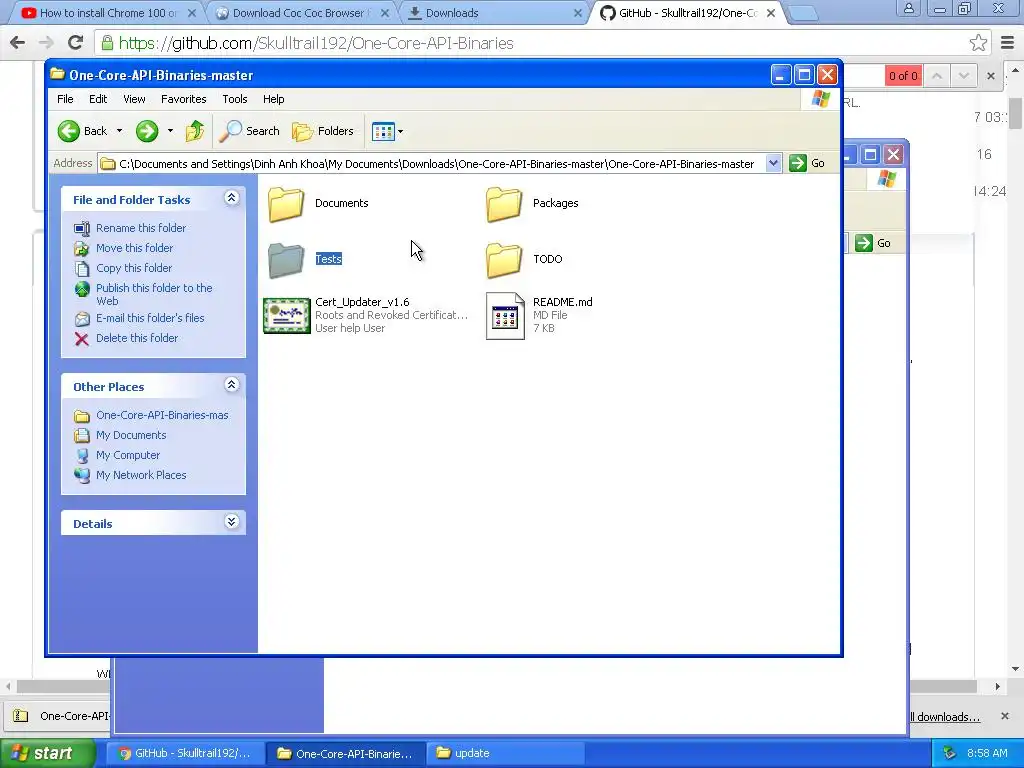Image resolution: width=1024 pixels, height=768 pixels.
Task: Close the Downloads tab
Action: coord(577,13)
